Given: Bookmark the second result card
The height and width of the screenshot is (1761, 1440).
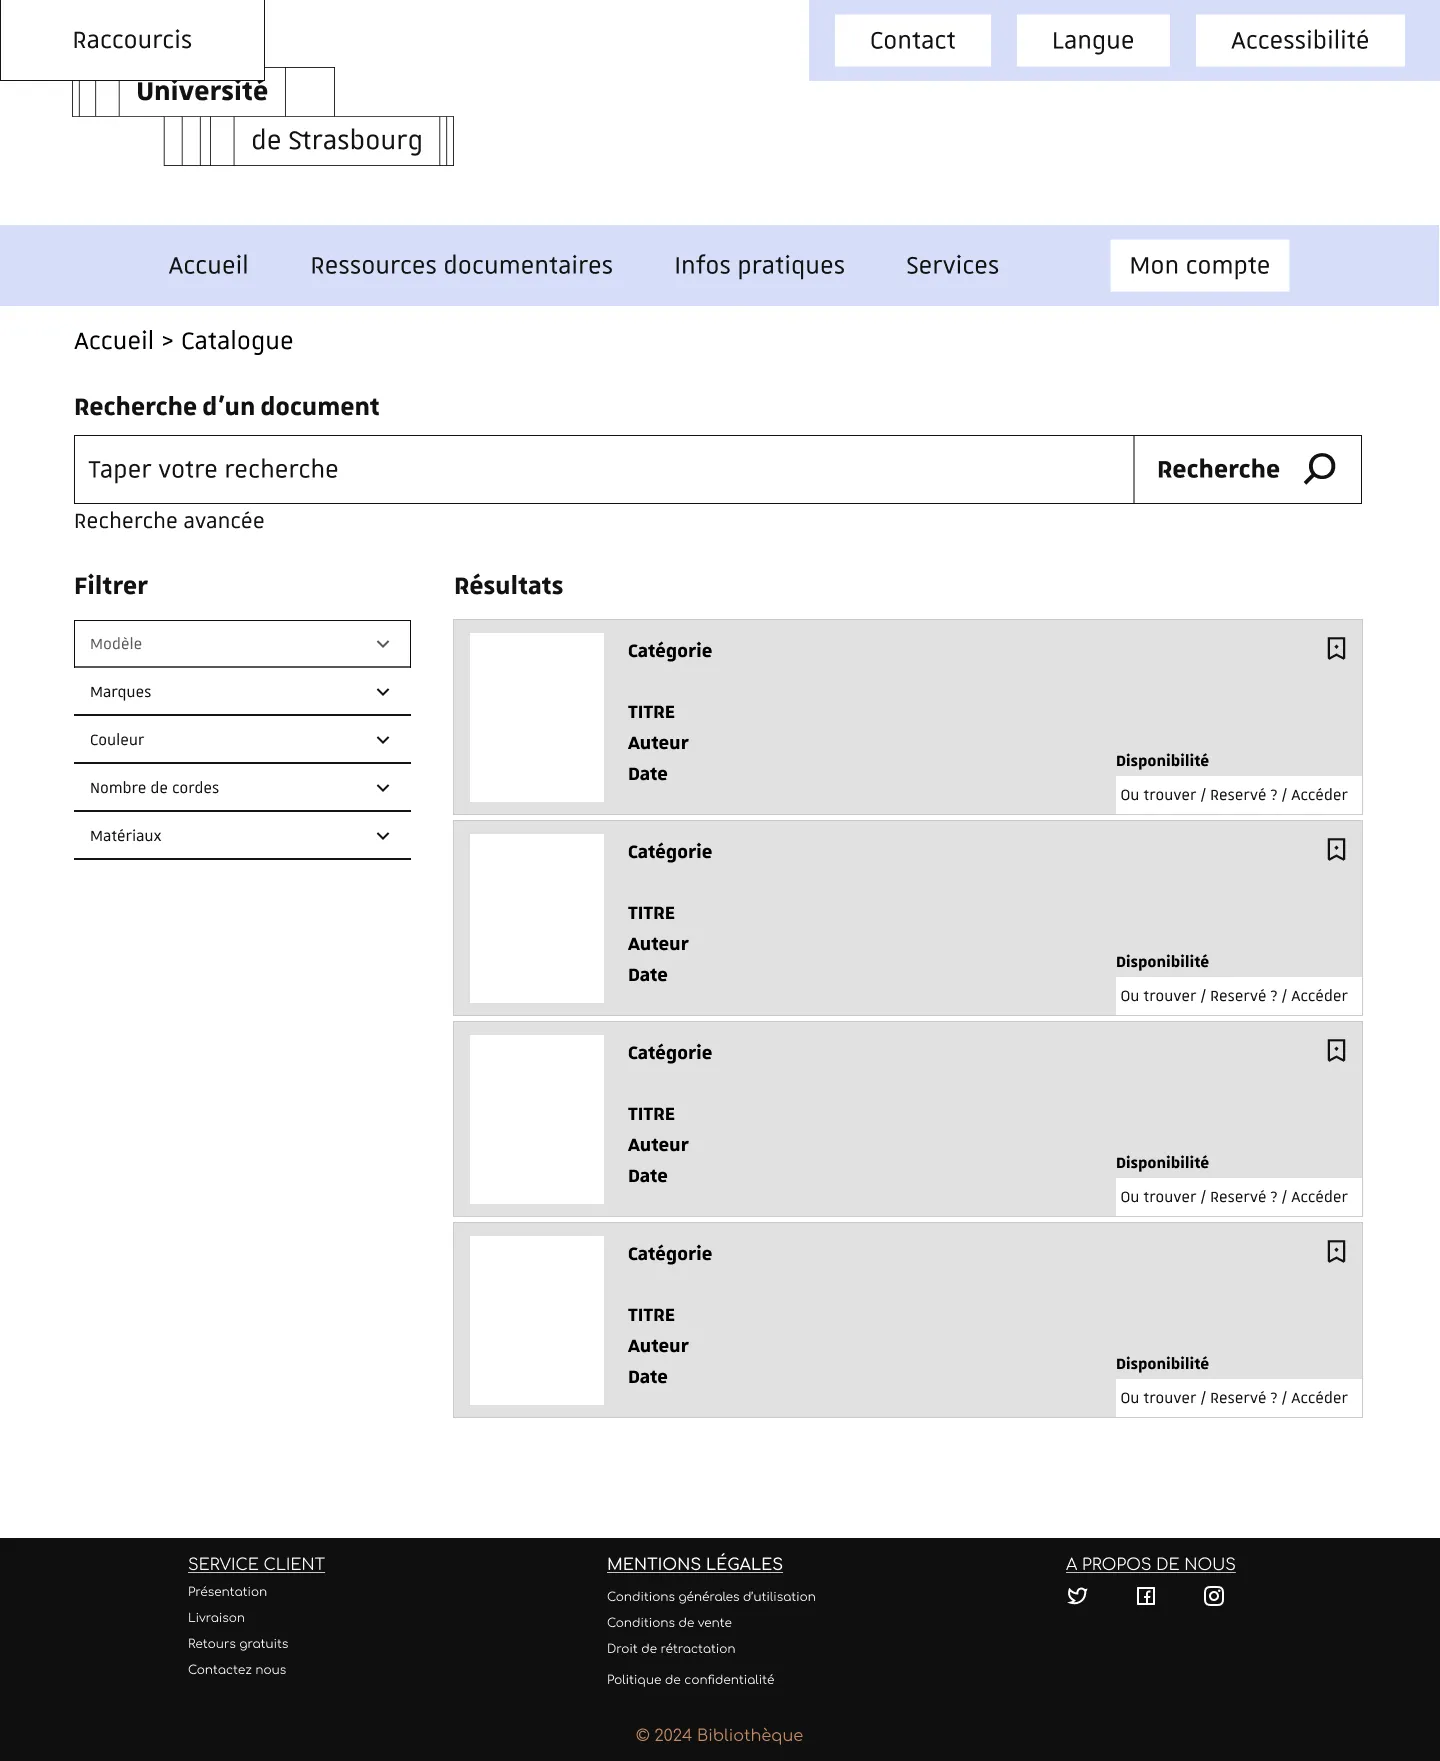Looking at the screenshot, I should click(1336, 850).
